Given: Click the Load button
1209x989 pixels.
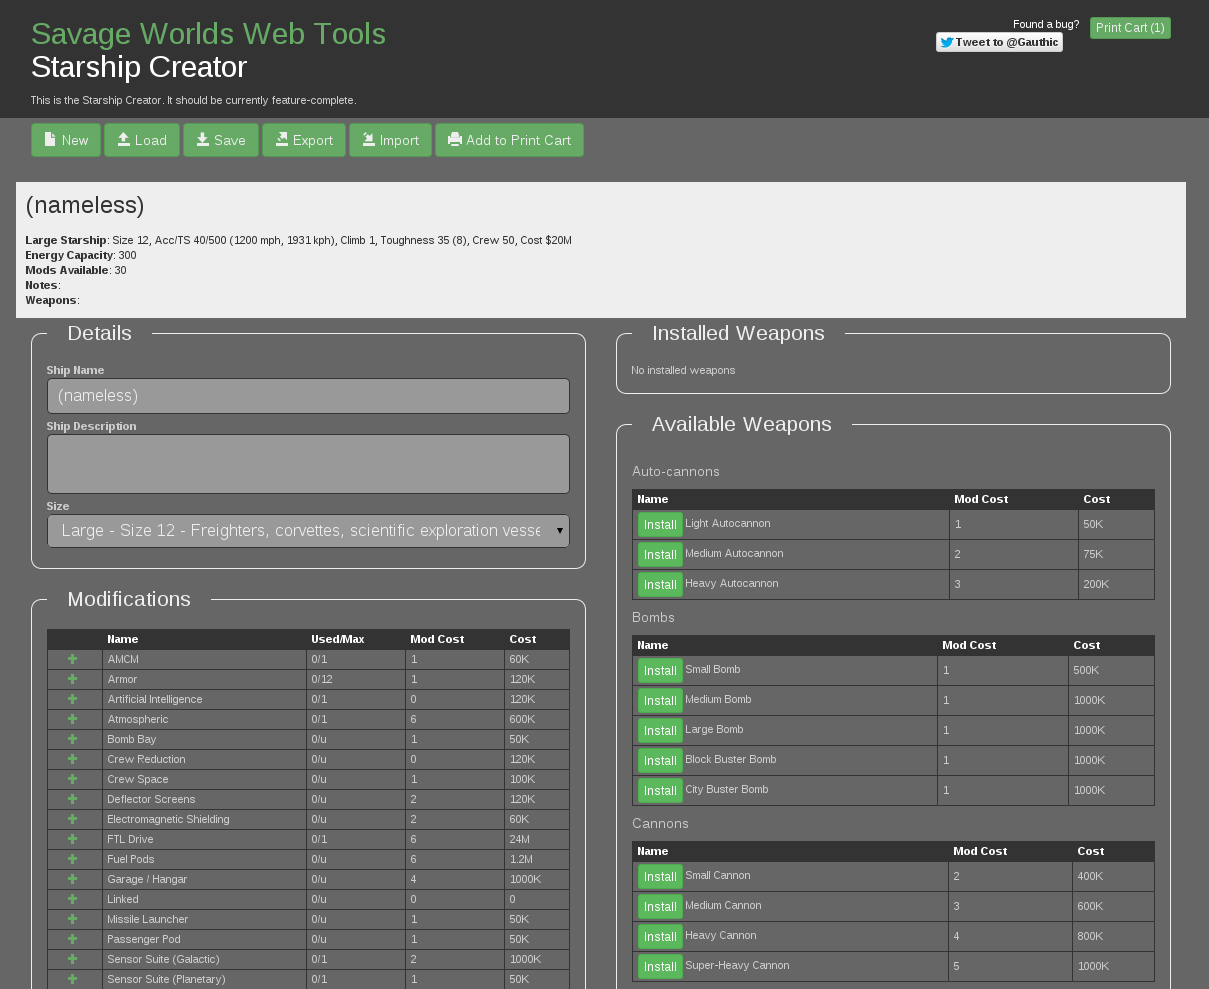Looking at the screenshot, I should point(142,140).
